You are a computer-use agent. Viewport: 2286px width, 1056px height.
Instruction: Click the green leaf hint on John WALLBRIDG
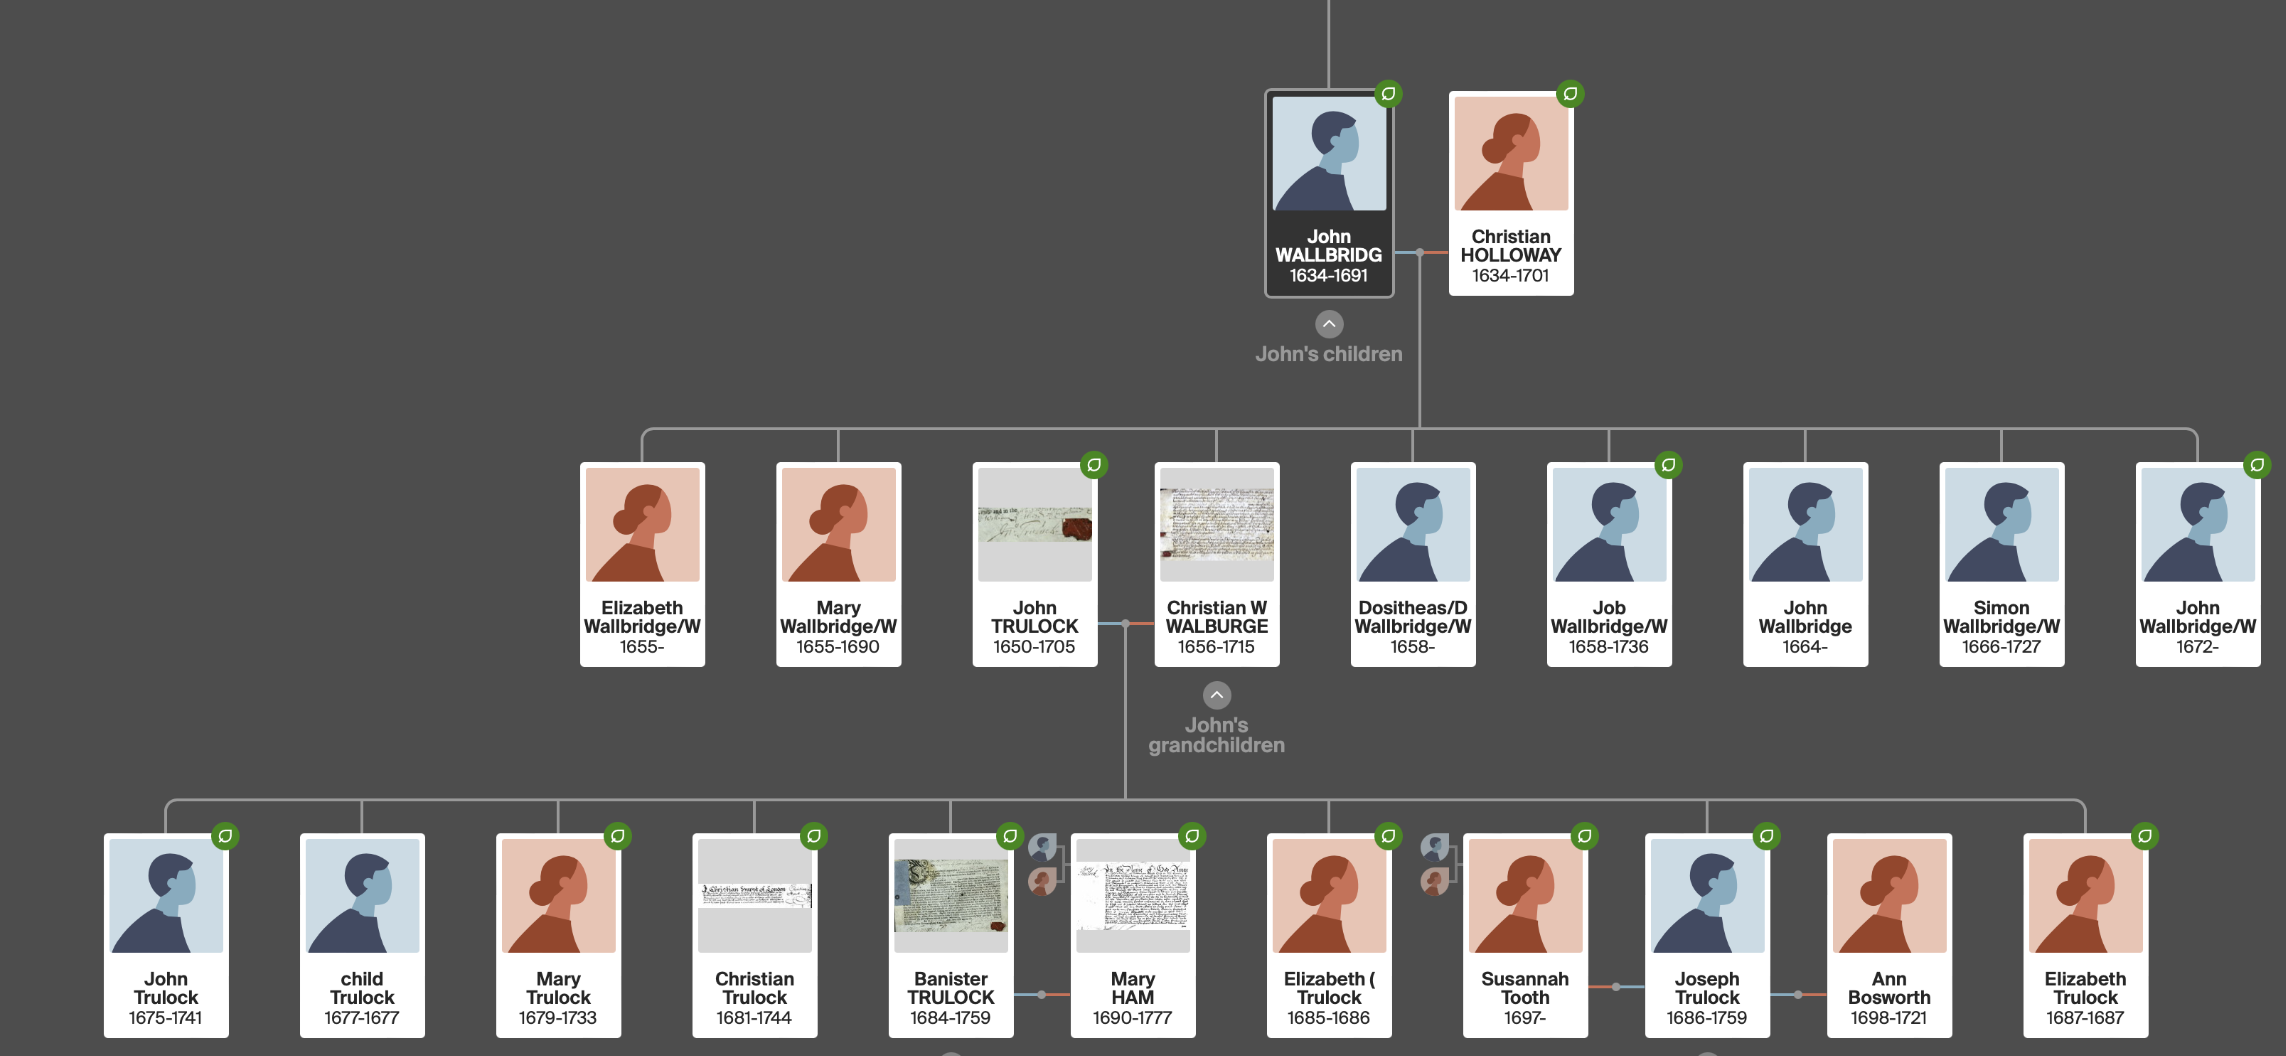1388,94
